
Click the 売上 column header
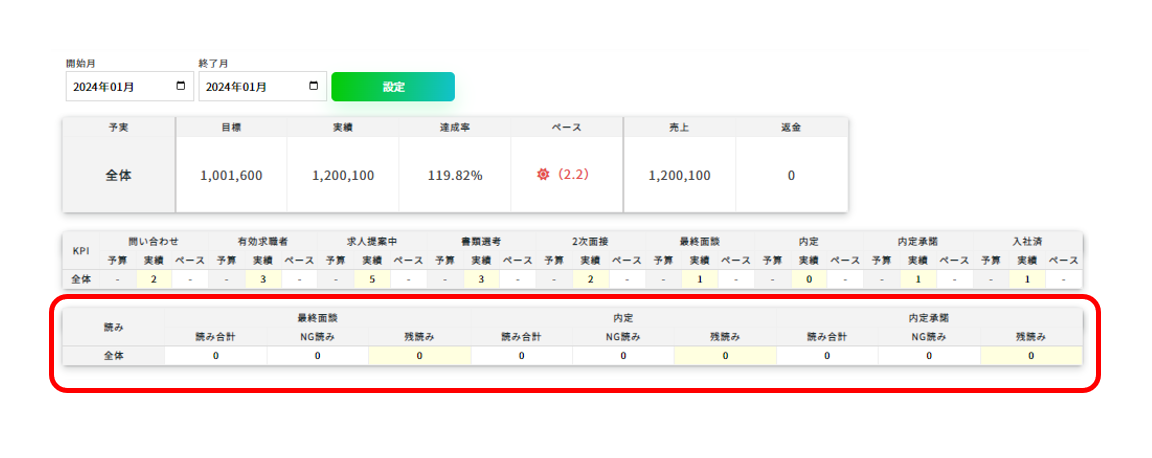click(680, 127)
